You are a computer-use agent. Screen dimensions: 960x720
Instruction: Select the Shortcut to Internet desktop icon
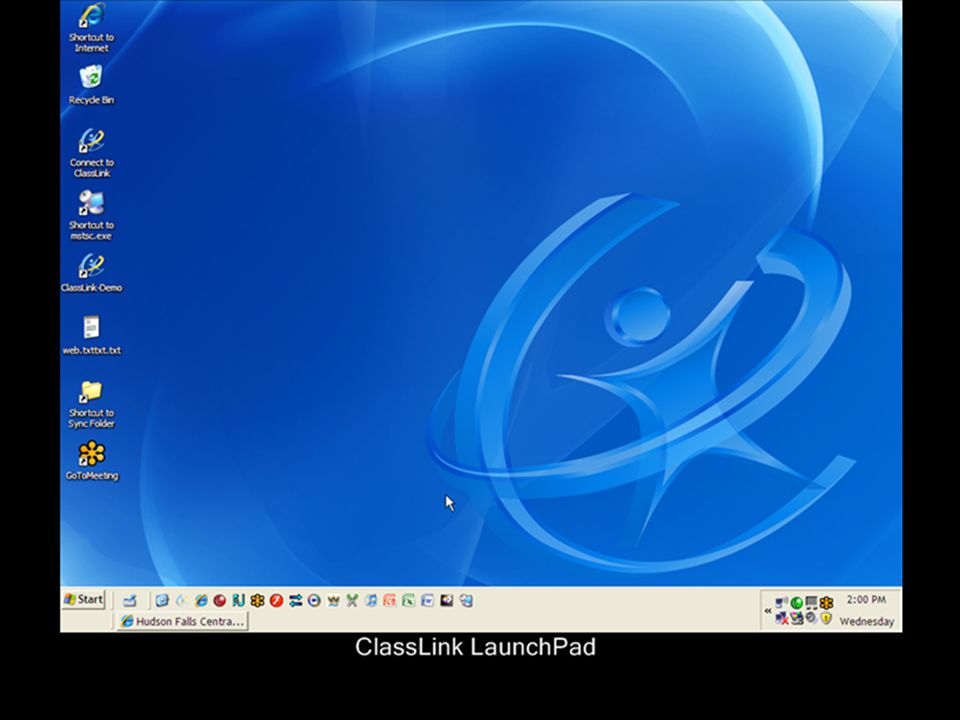[91, 28]
